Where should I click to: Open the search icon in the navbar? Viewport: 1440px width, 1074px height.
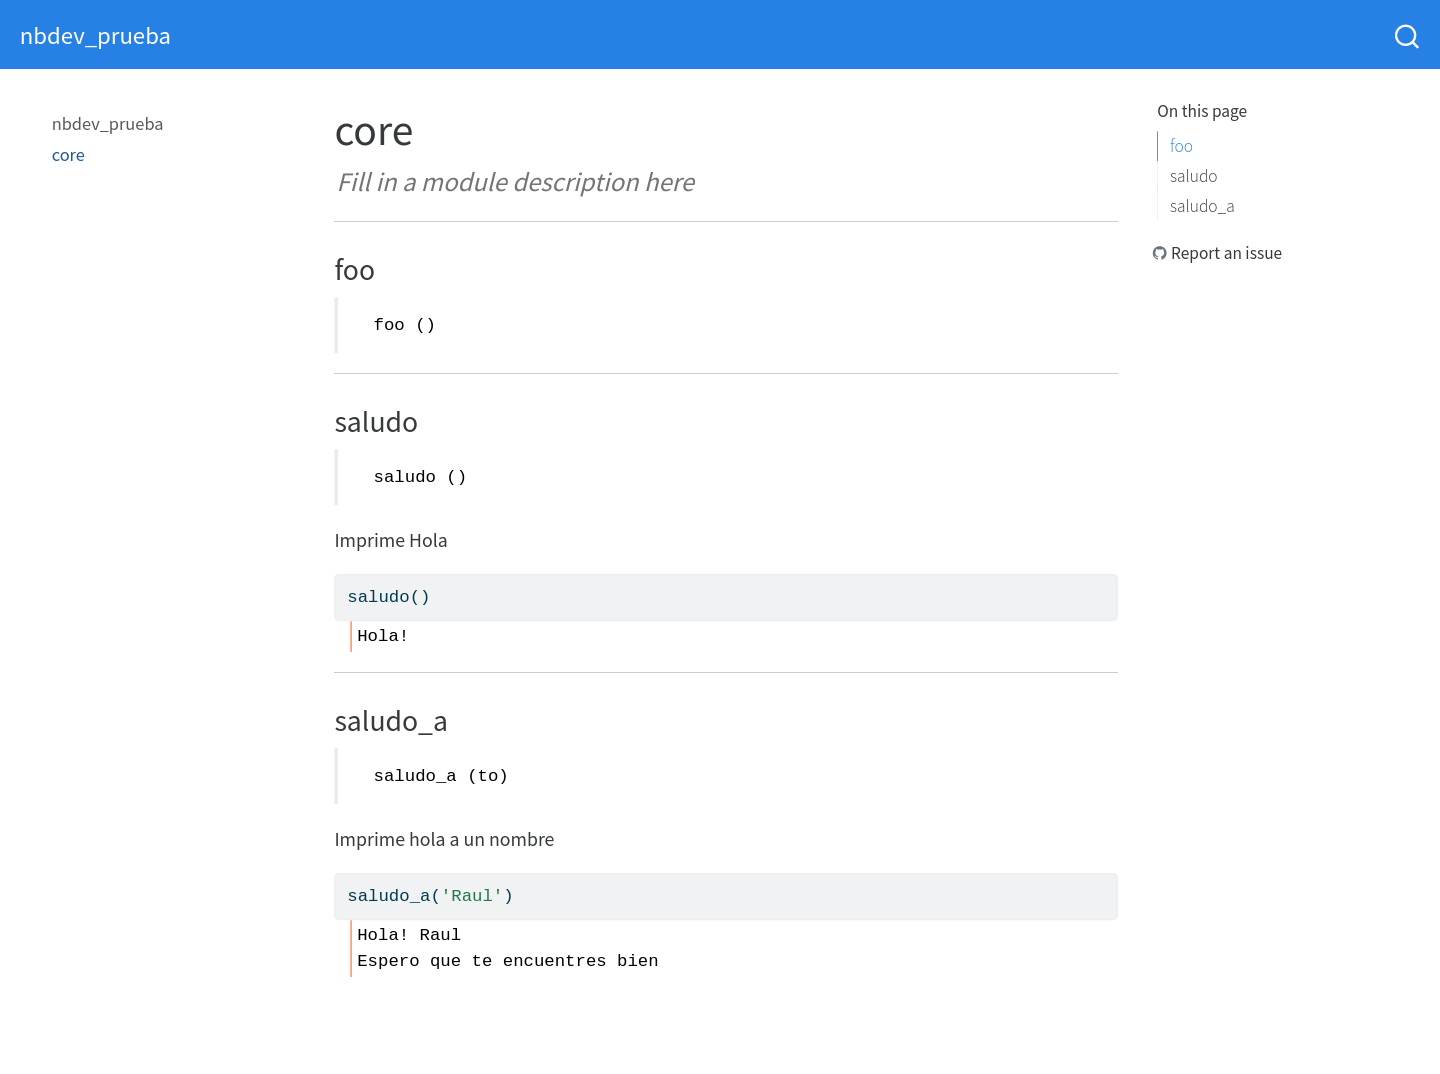pyautogui.click(x=1406, y=36)
